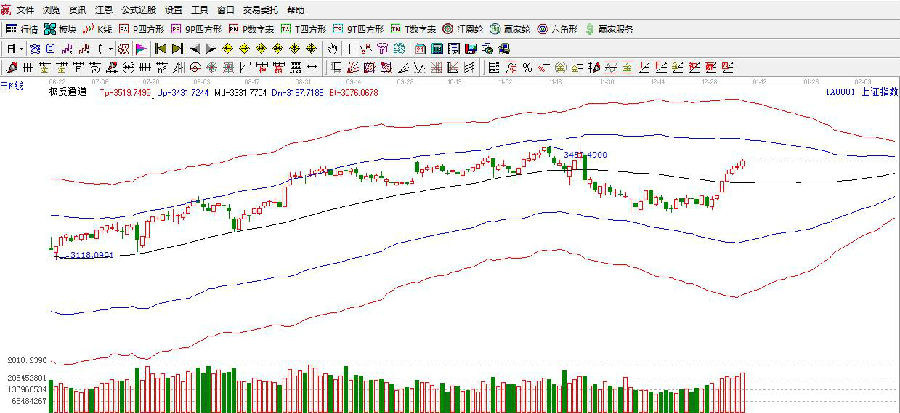Jump to first bar with skip-to-start icon
This screenshot has height=413, width=900.
tap(159, 48)
